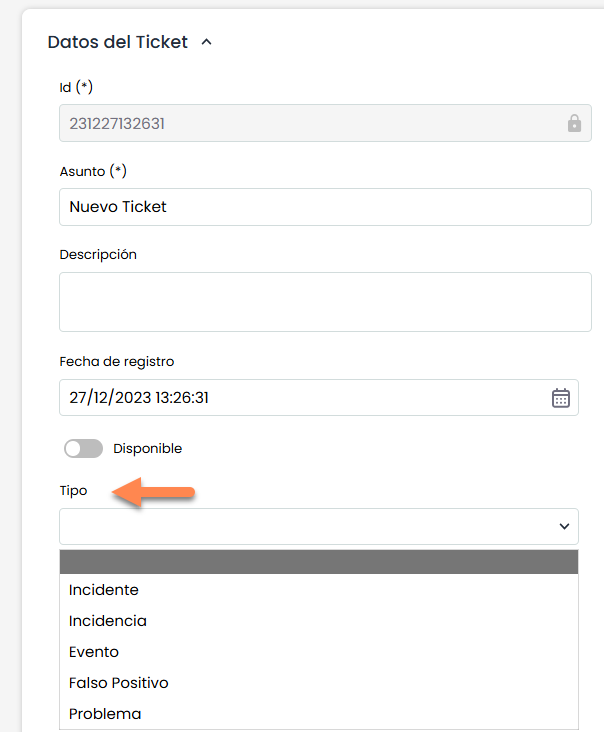The height and width of the screenshot is (732, 604).
Task: Toggle the Disponible switch
Action: (x=83, y=449)
